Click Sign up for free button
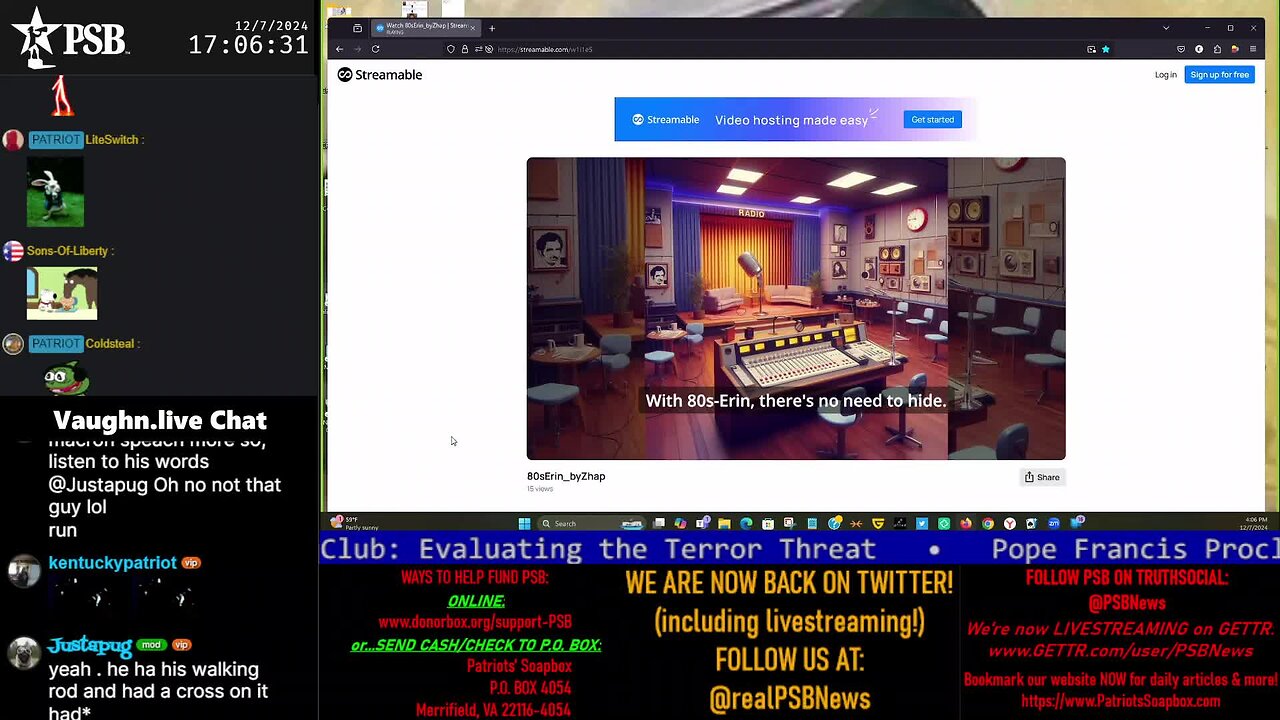The height and width of the screenshot is (720, 1280). click(1220, 75)
